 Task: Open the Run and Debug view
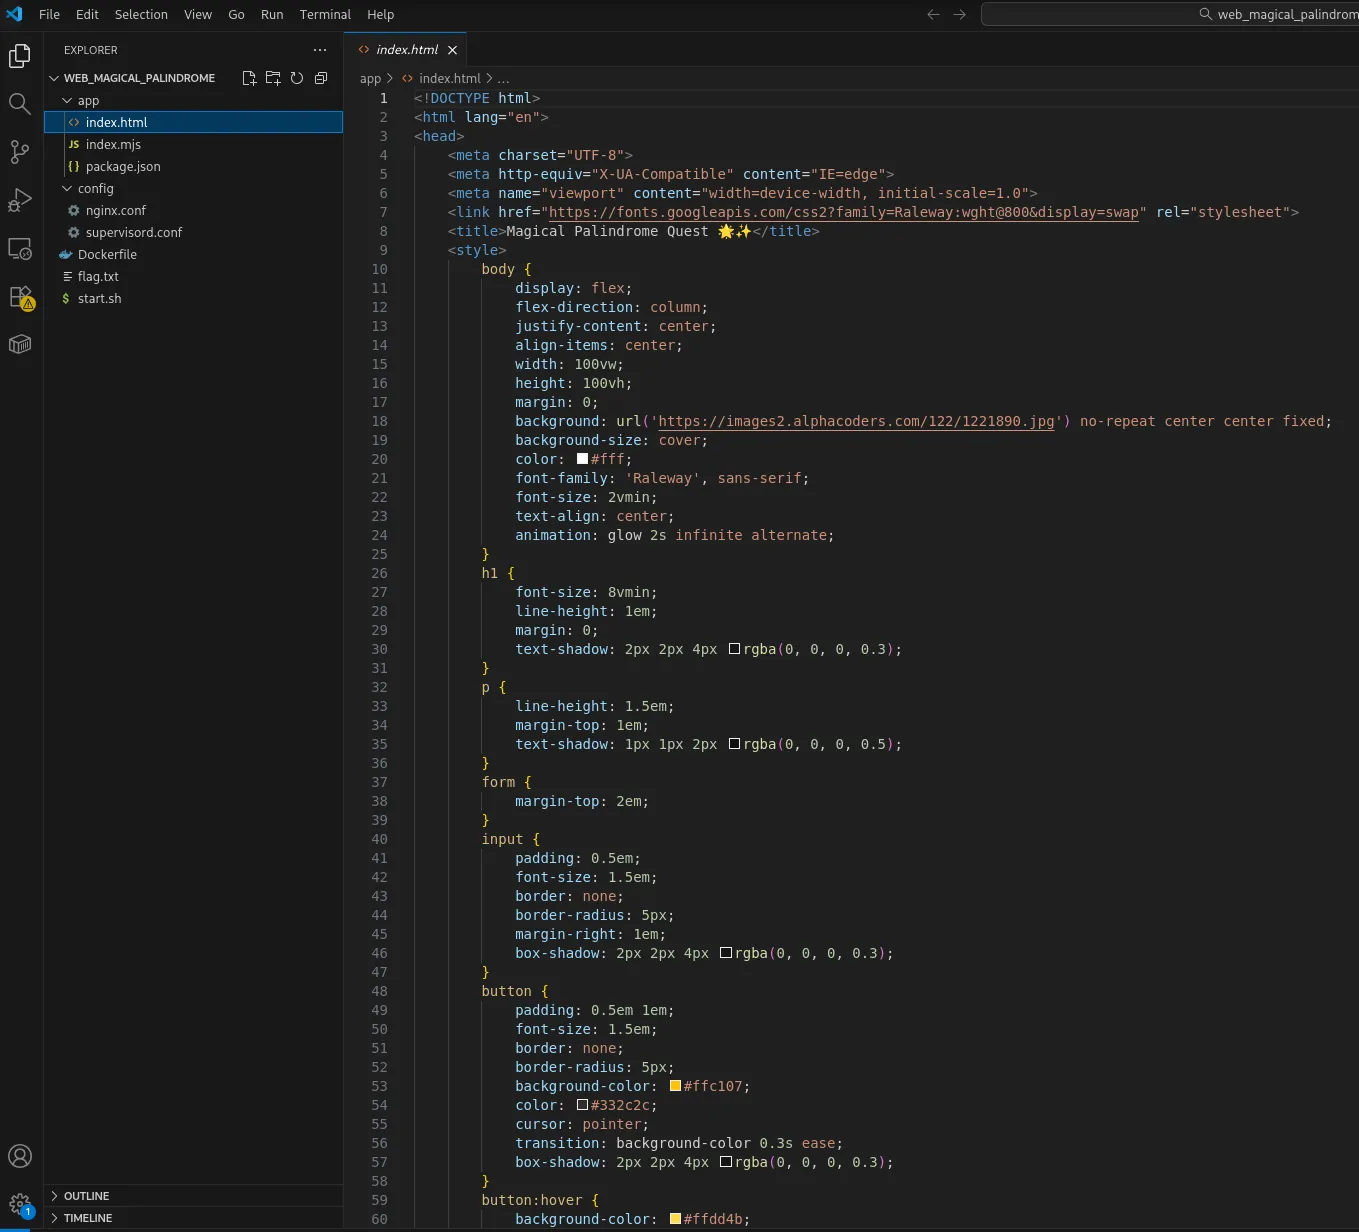pos(20,200)
